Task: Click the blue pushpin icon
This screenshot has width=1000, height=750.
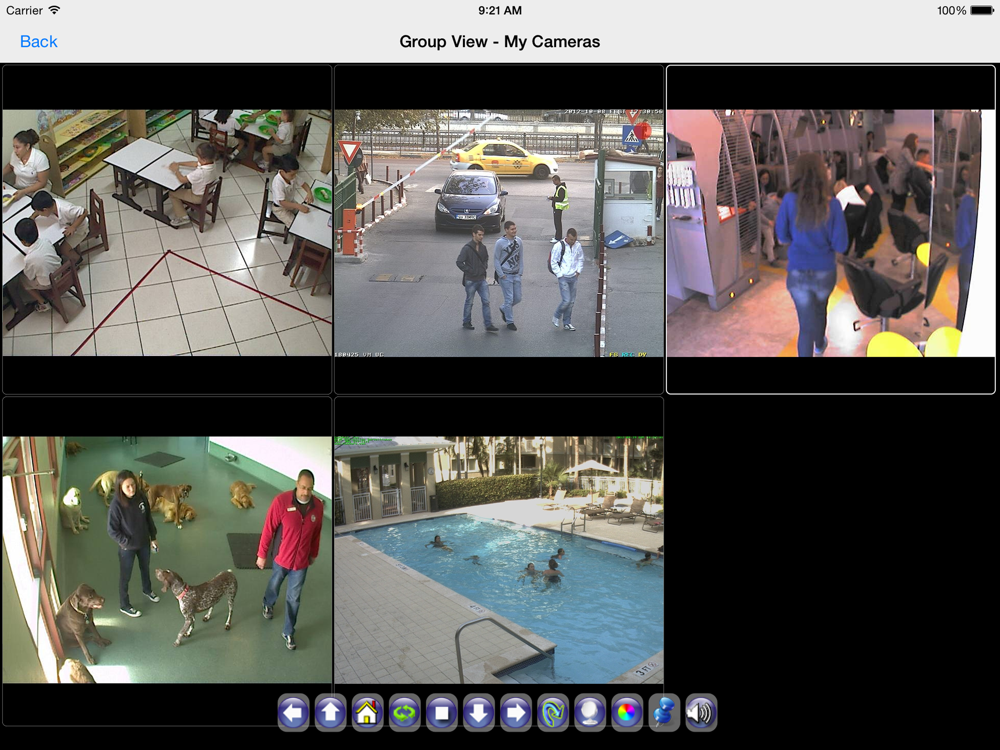Action: pos(663,712)
